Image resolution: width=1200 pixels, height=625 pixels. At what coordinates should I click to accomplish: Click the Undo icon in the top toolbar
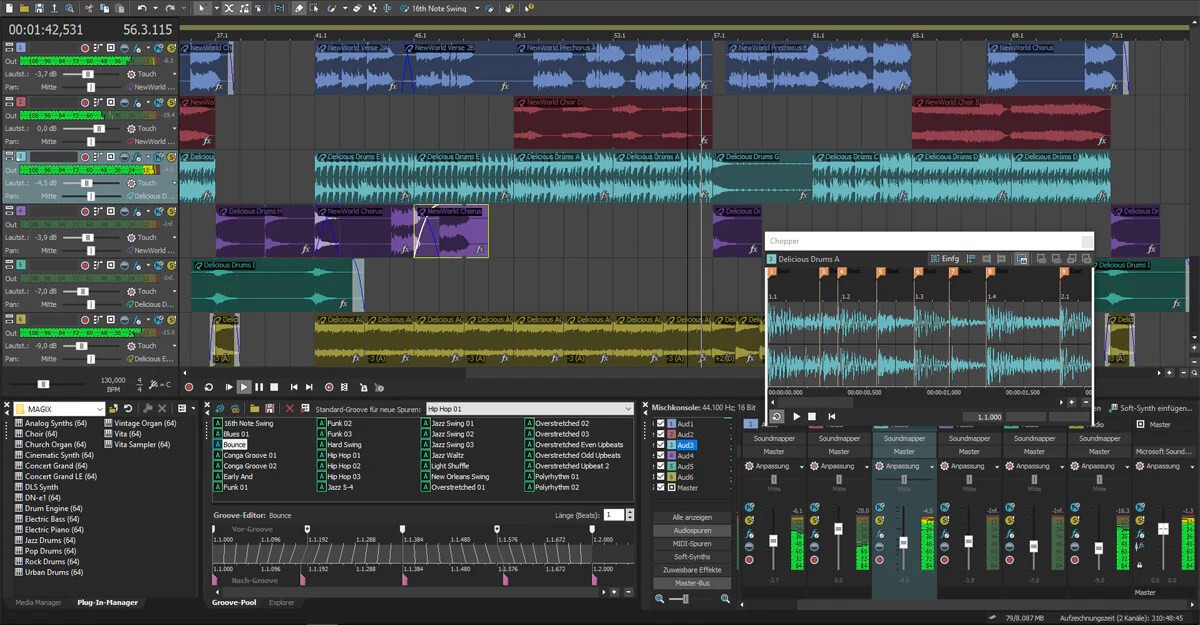click(140, 7)
